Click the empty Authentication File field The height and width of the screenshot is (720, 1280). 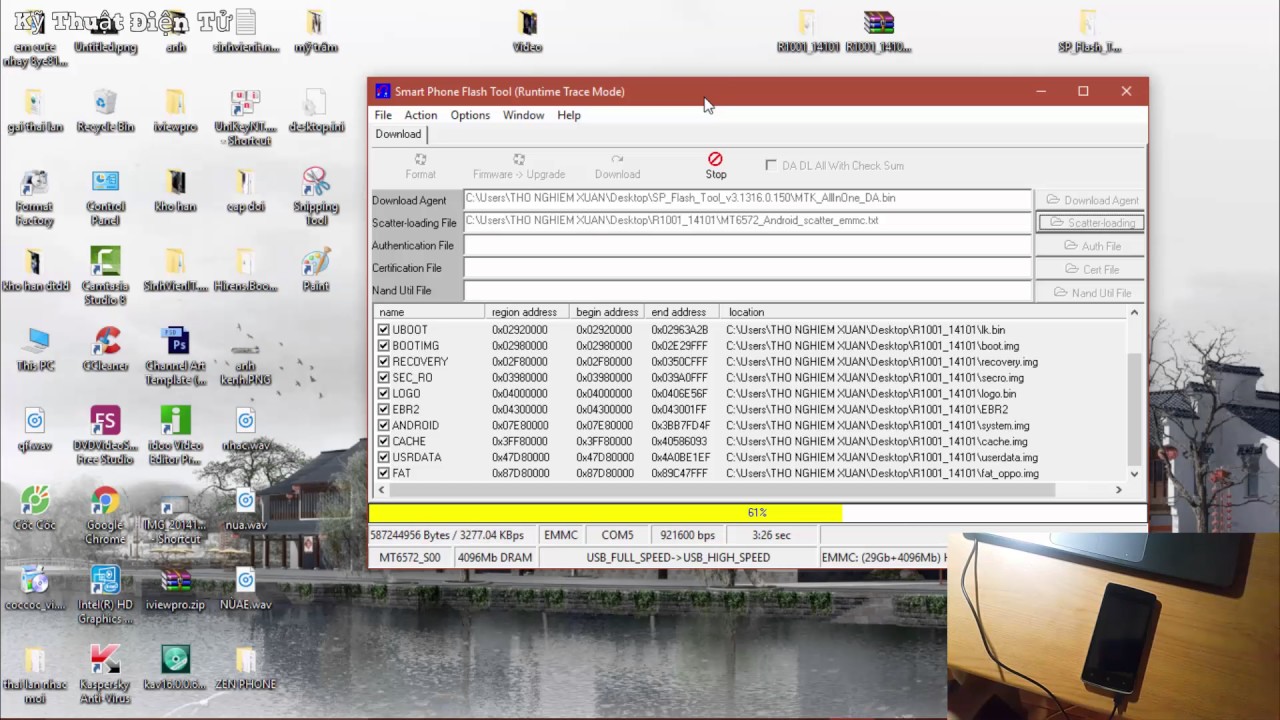point(747,245)
